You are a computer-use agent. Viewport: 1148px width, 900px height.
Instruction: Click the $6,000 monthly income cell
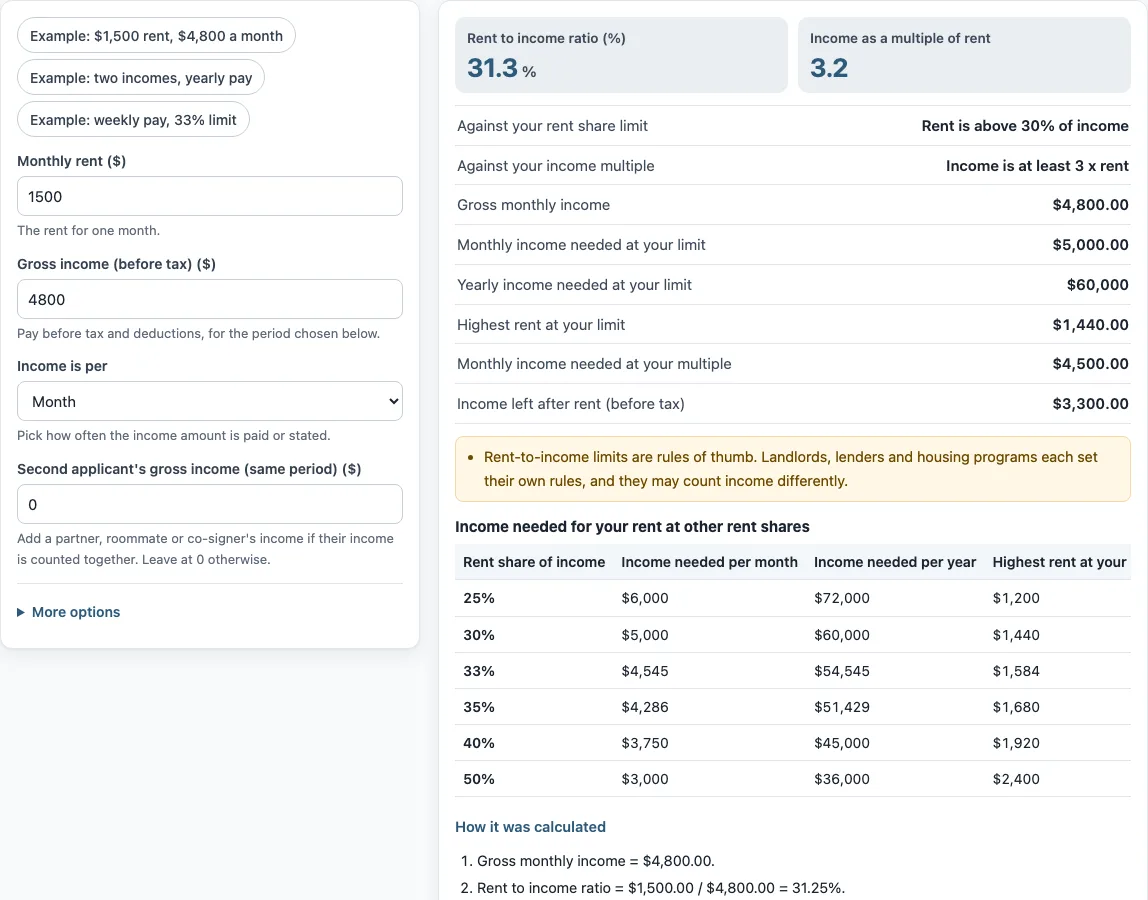click(645, 598)
